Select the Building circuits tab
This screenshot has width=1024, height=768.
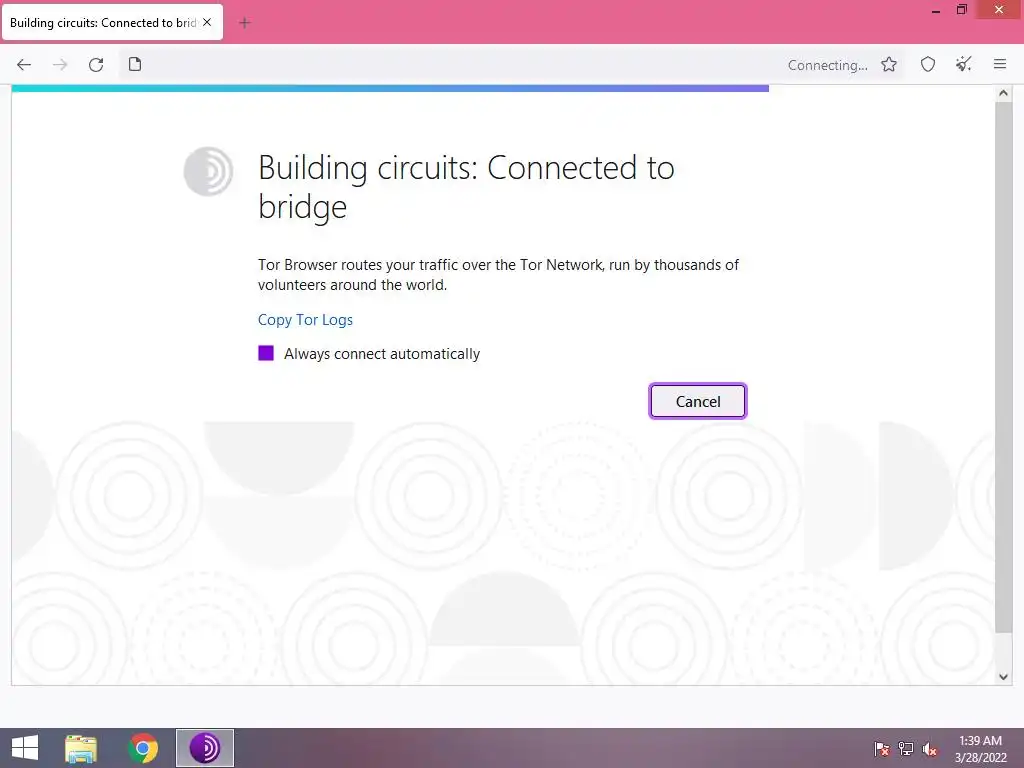click(x=112, y=22)
